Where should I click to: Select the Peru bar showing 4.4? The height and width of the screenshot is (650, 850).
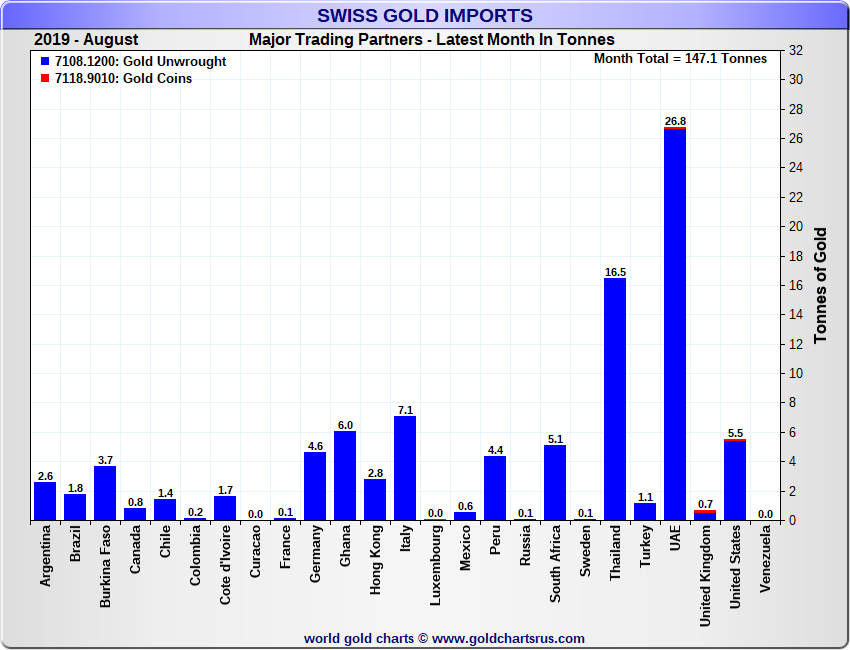[x=495, y=488]
